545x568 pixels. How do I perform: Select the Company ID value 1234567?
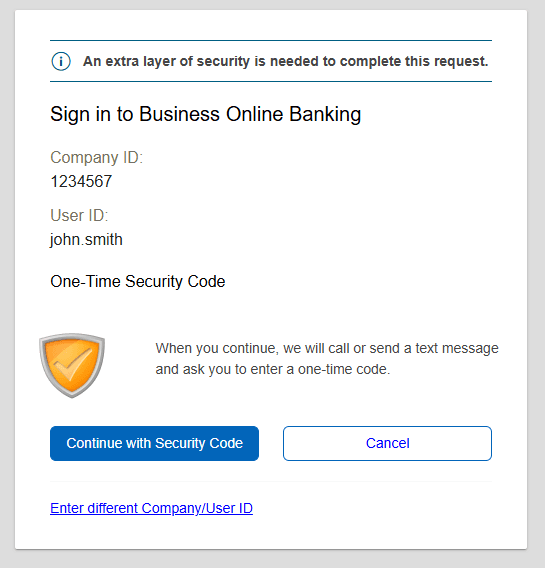click(x=81, y=181)
